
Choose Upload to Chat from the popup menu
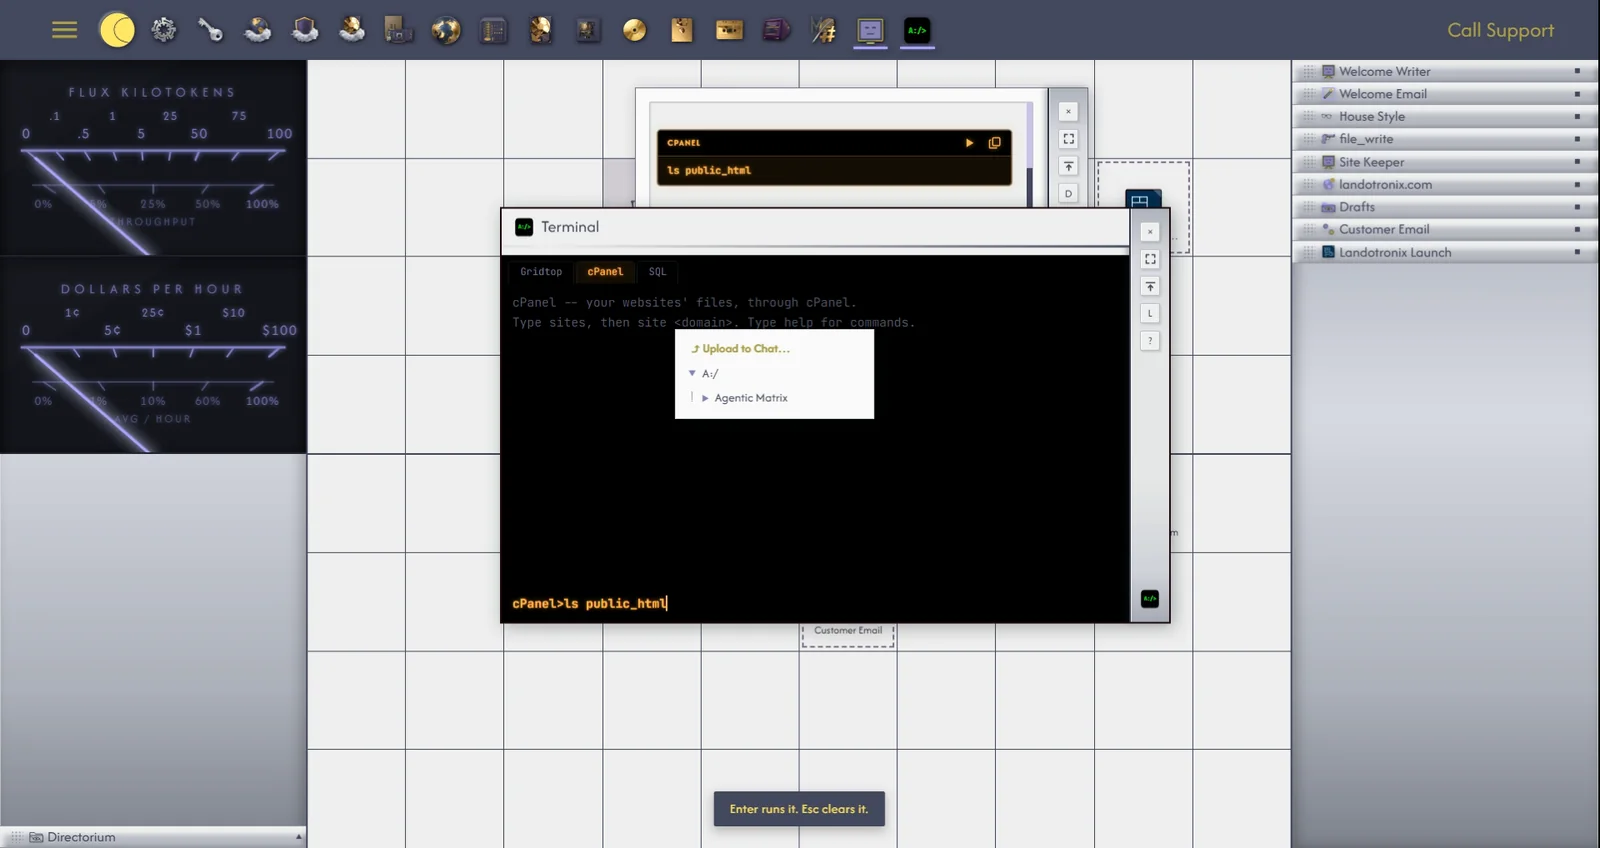(740, 349)
